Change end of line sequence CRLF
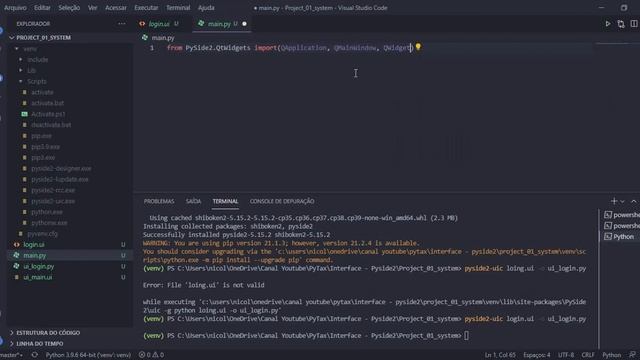 [588, 355]
